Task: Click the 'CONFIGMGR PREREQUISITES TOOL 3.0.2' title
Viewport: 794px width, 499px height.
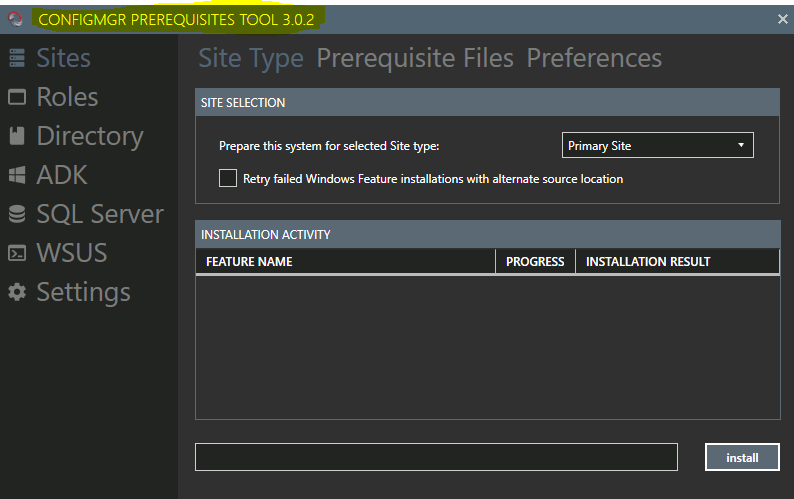Action: coord(176,20)
